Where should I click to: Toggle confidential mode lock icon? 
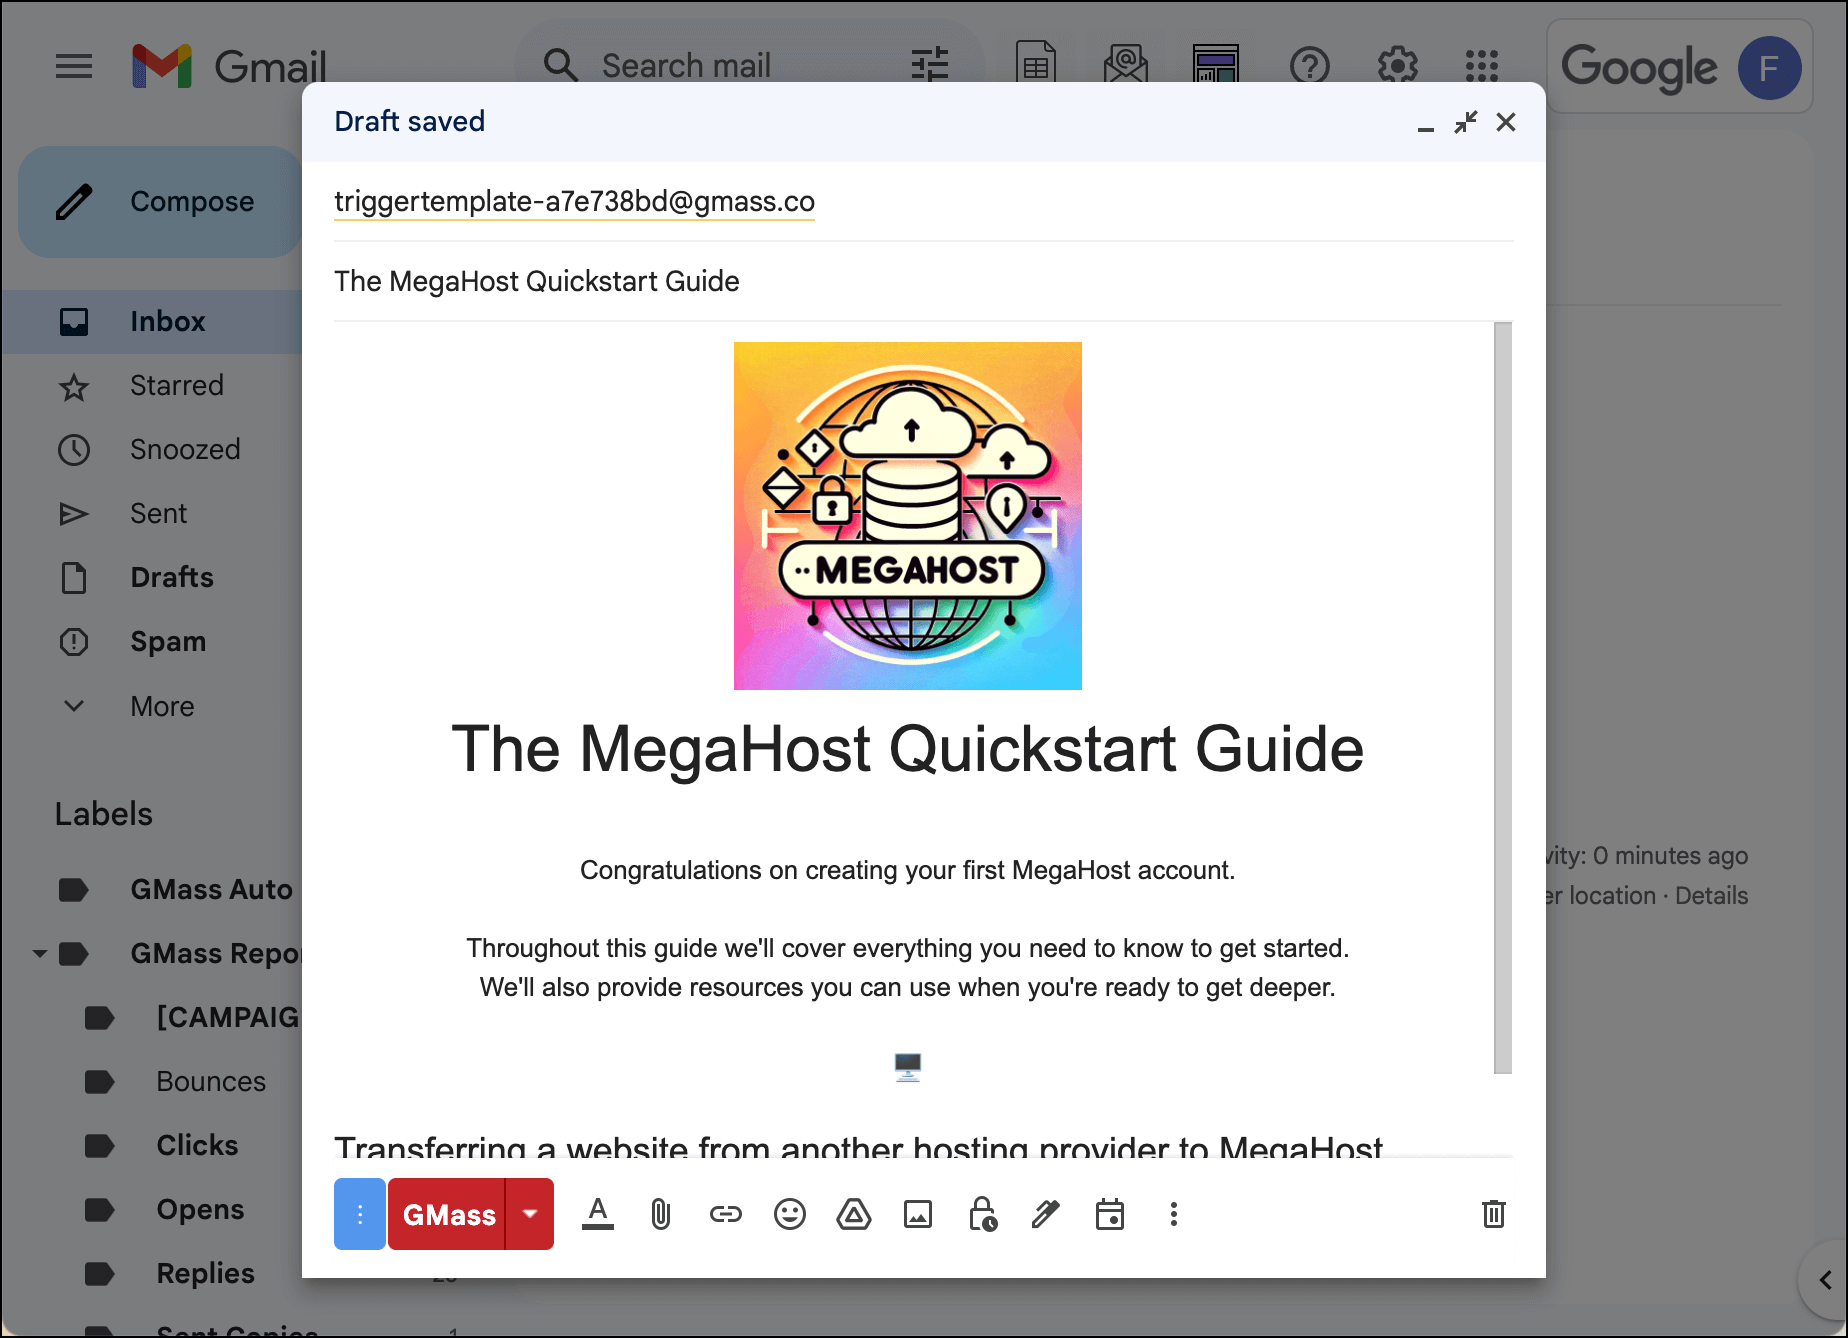(x=982, y=1214)
